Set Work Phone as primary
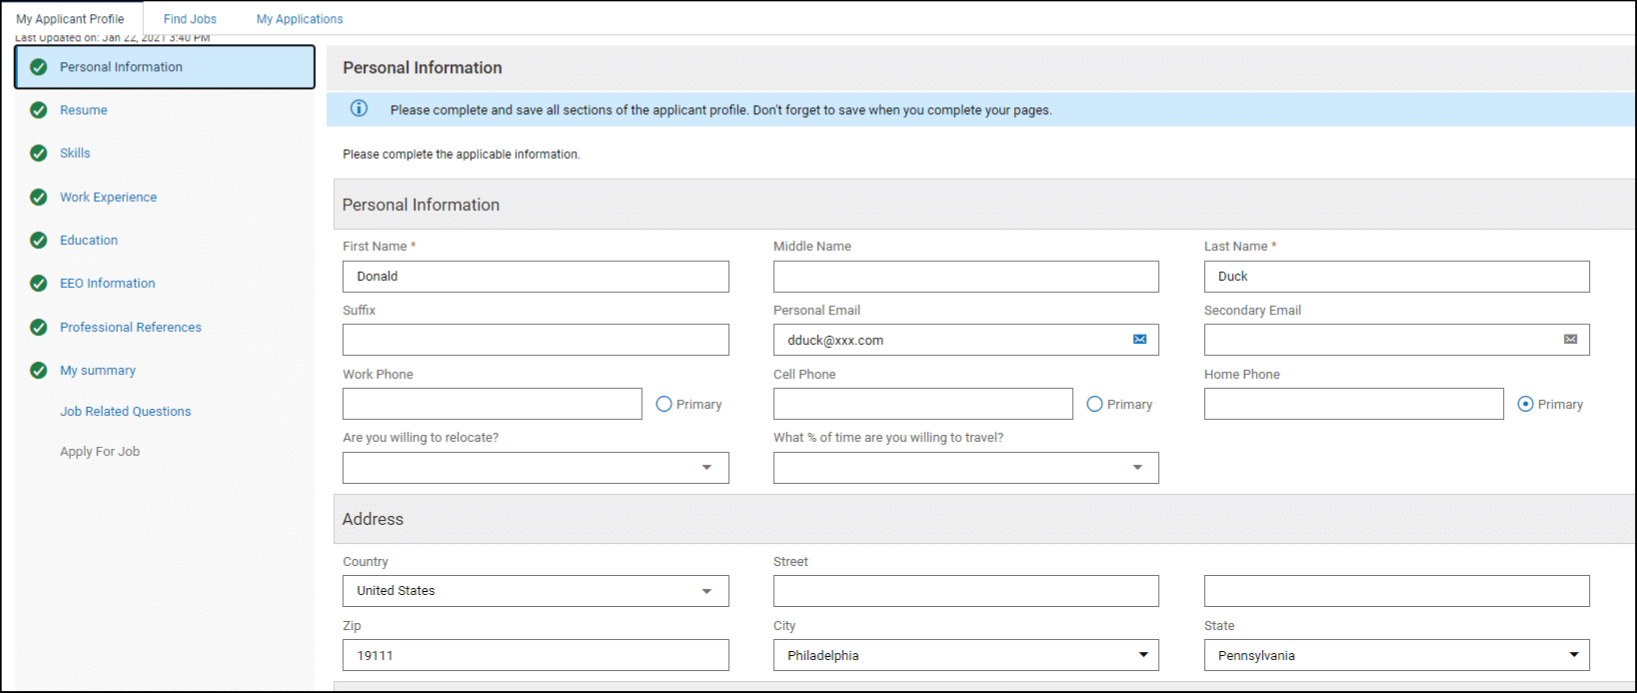 664,404
